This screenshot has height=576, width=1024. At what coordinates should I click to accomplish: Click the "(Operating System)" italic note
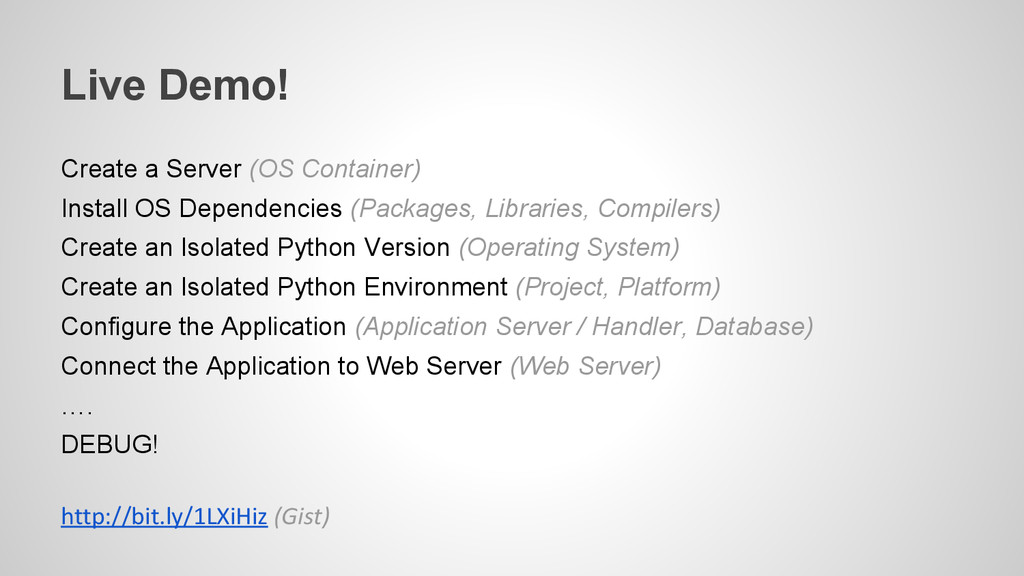[x=568, y=248]
